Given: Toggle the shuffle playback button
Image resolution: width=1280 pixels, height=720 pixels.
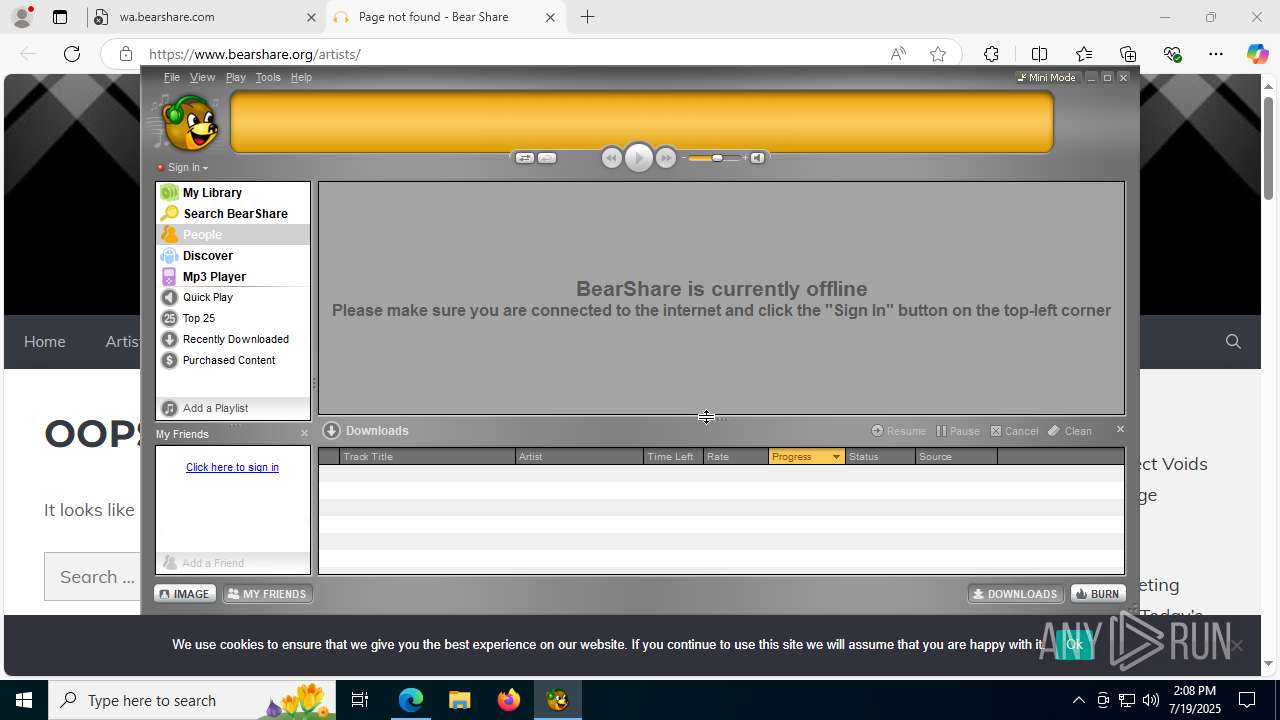Looking at the screenshot, I should point(524,158).
